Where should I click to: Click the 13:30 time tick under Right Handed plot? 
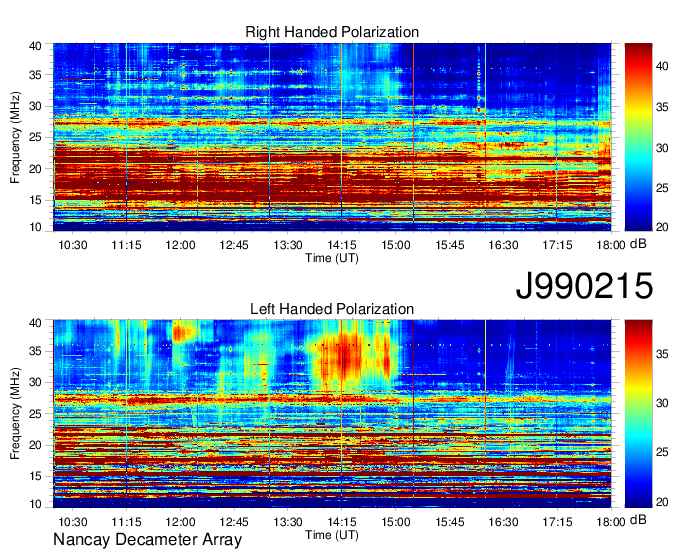(x=288, y=245)
